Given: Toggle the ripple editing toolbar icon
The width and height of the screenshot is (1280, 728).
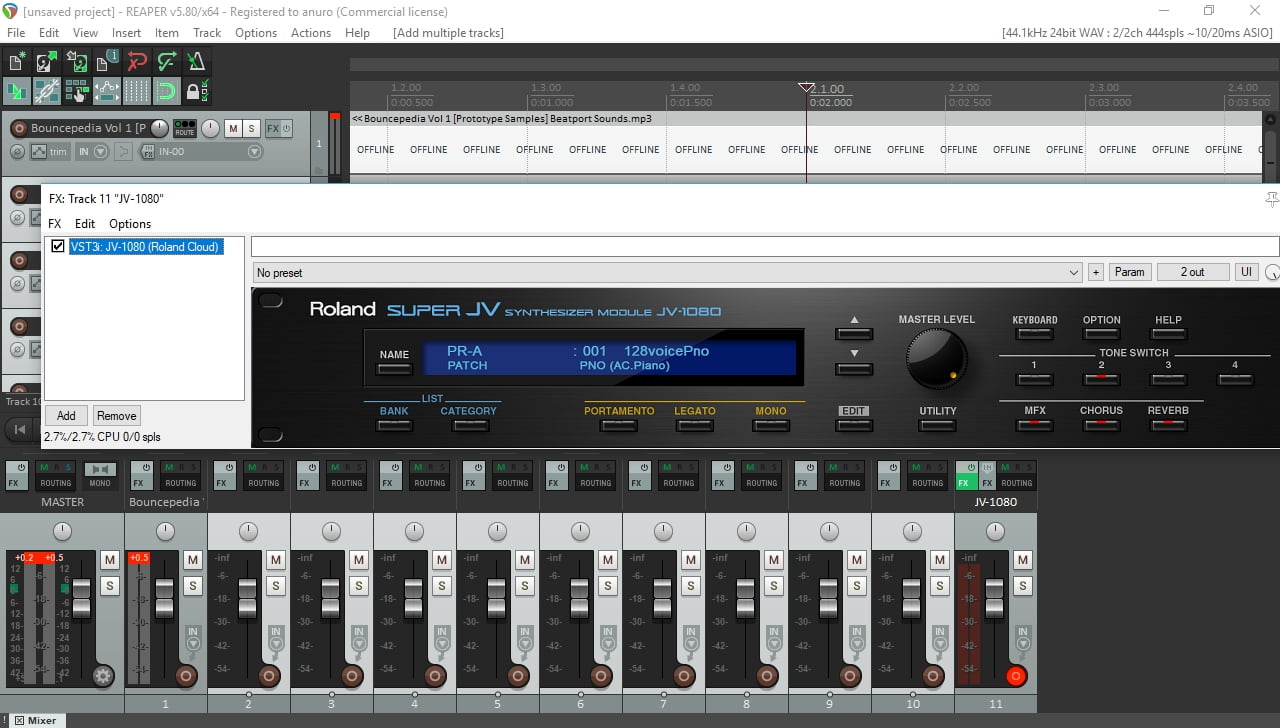Looking at the screenshot, I should click(76, 91).
